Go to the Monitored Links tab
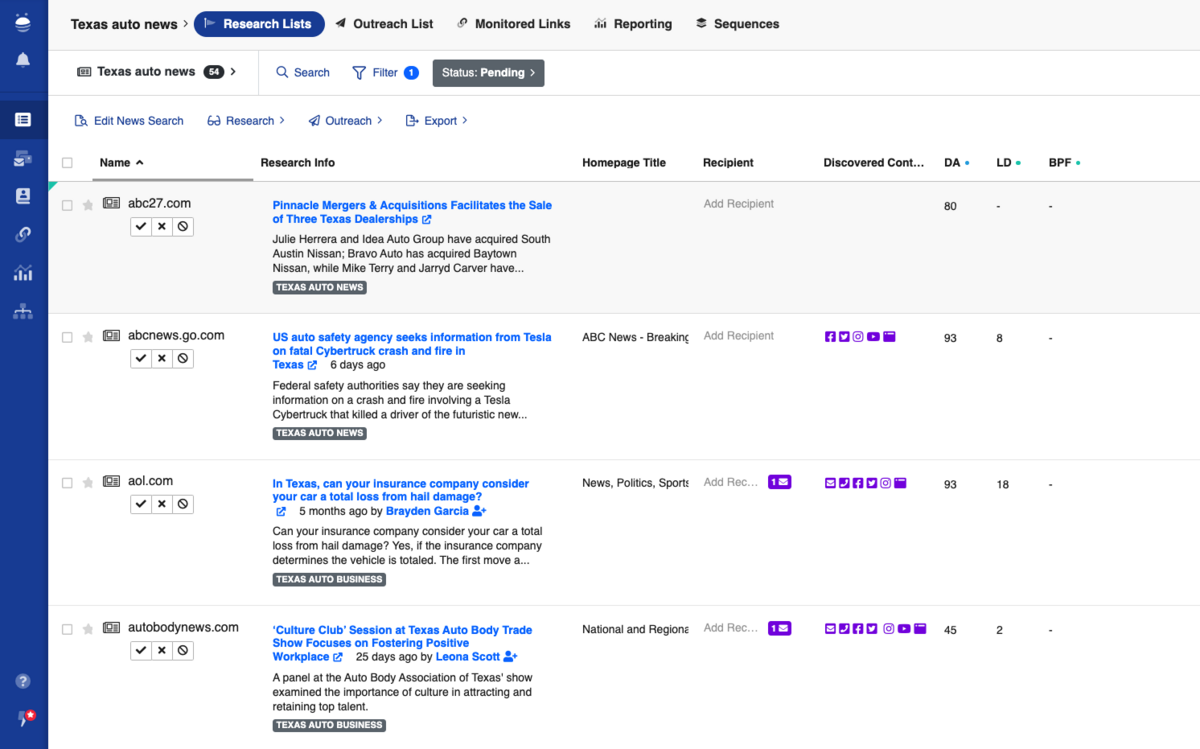The width and height of the screenshot is (1200, 749). 513,24
